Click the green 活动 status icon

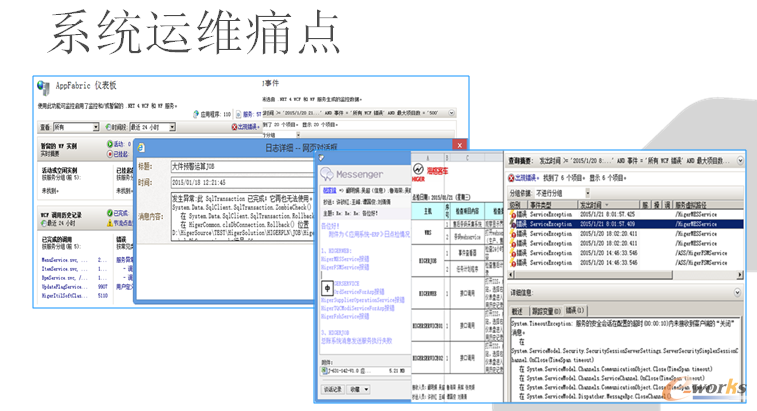click(x=110, y=143)
